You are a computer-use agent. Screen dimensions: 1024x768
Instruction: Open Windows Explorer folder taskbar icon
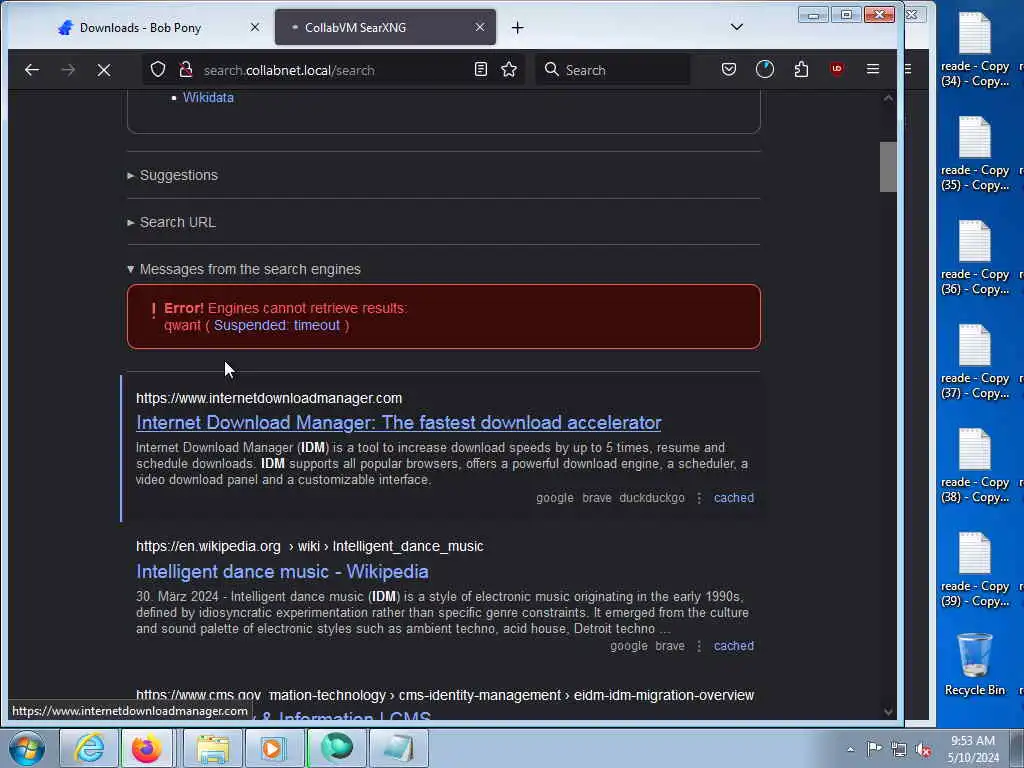click(x=212, y=748)
